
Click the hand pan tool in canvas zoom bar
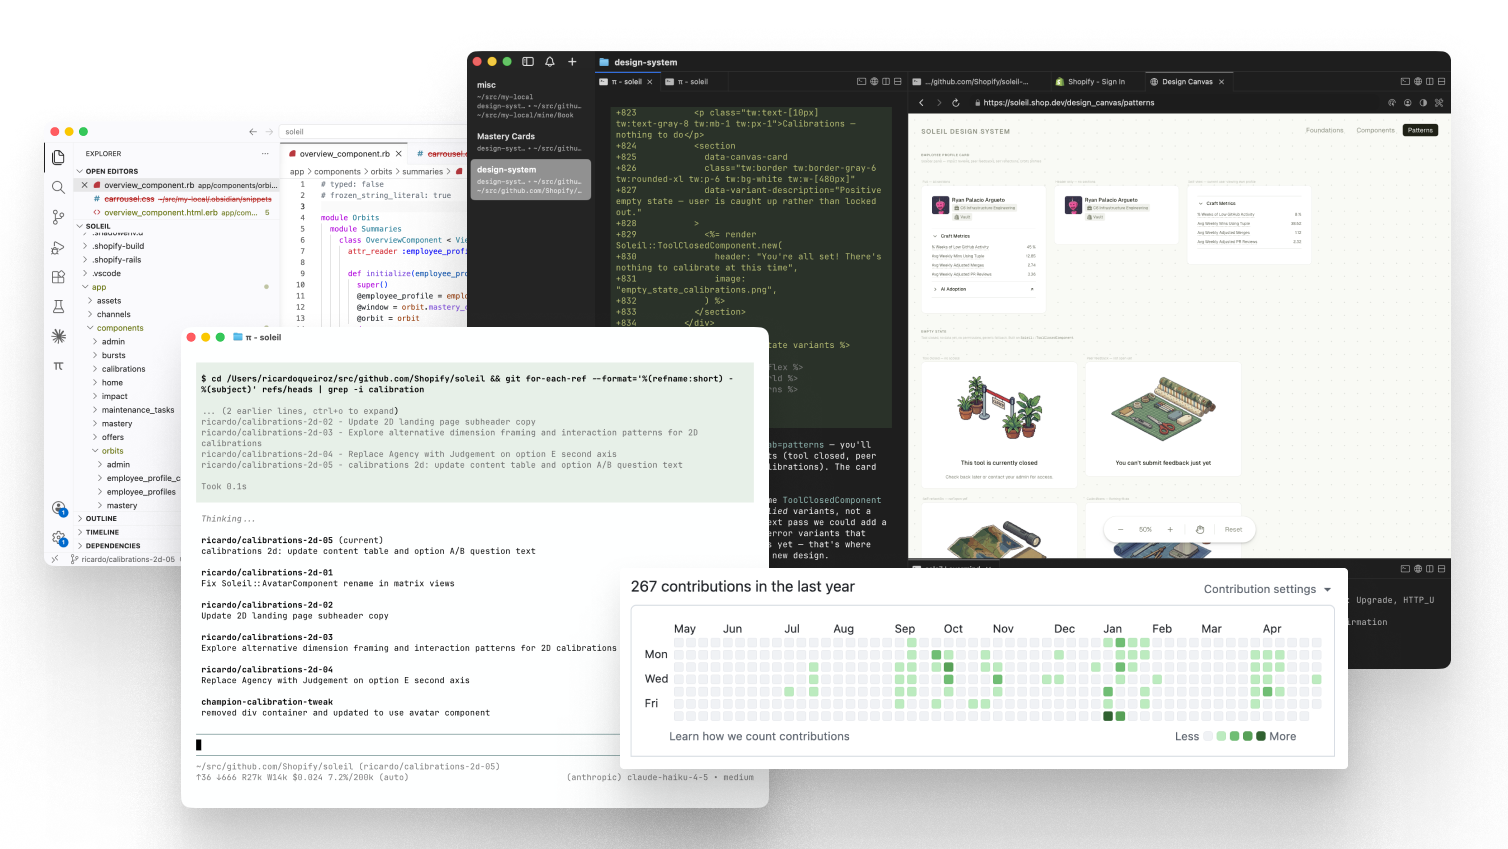(x=1200, y=530)
